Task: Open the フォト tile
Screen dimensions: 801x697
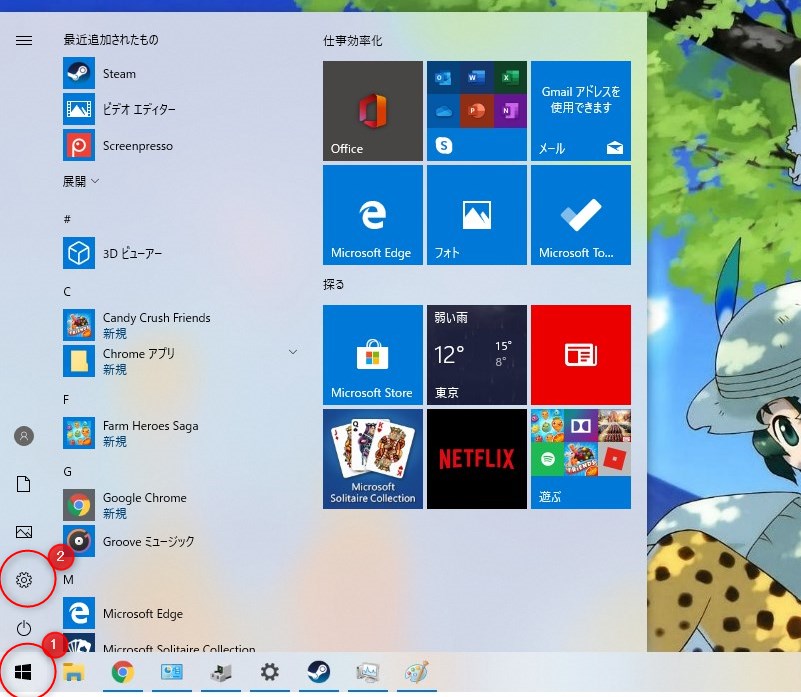Action: [477, 215]
